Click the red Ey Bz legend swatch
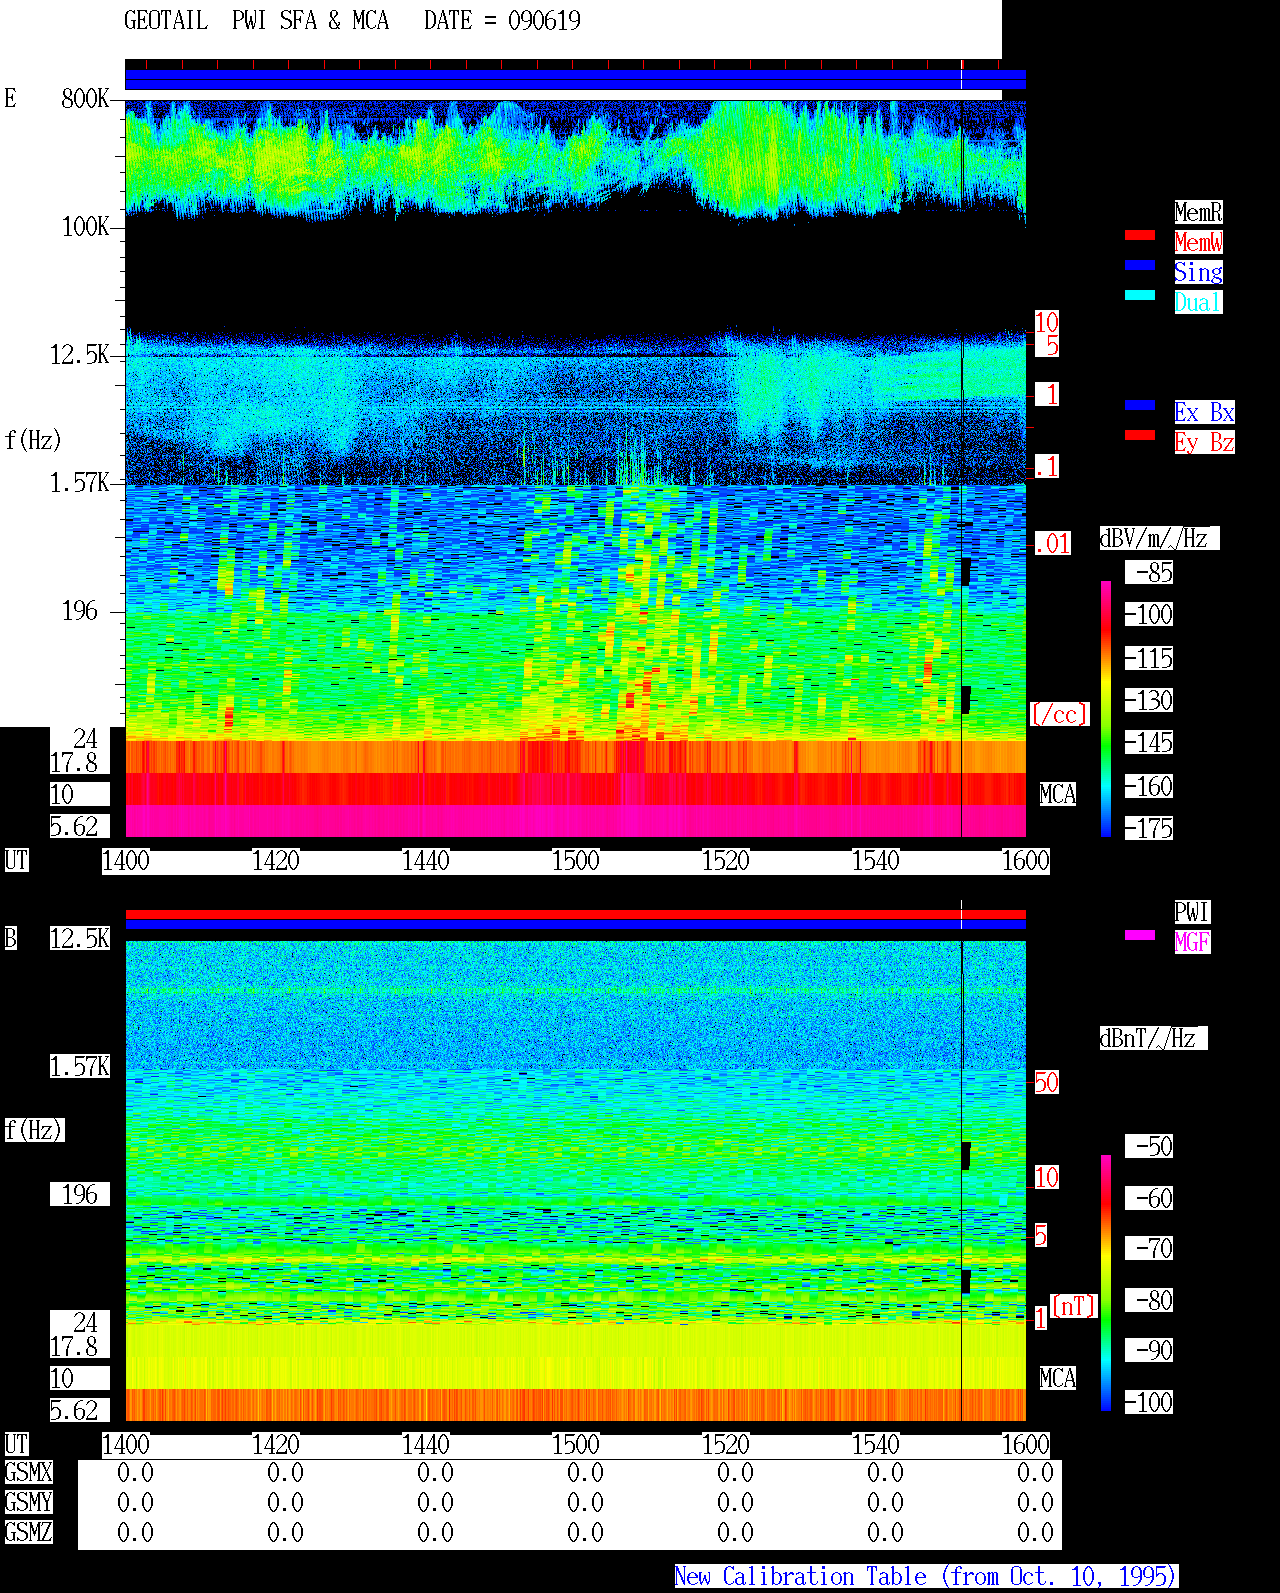 (x=1140, y=435)
